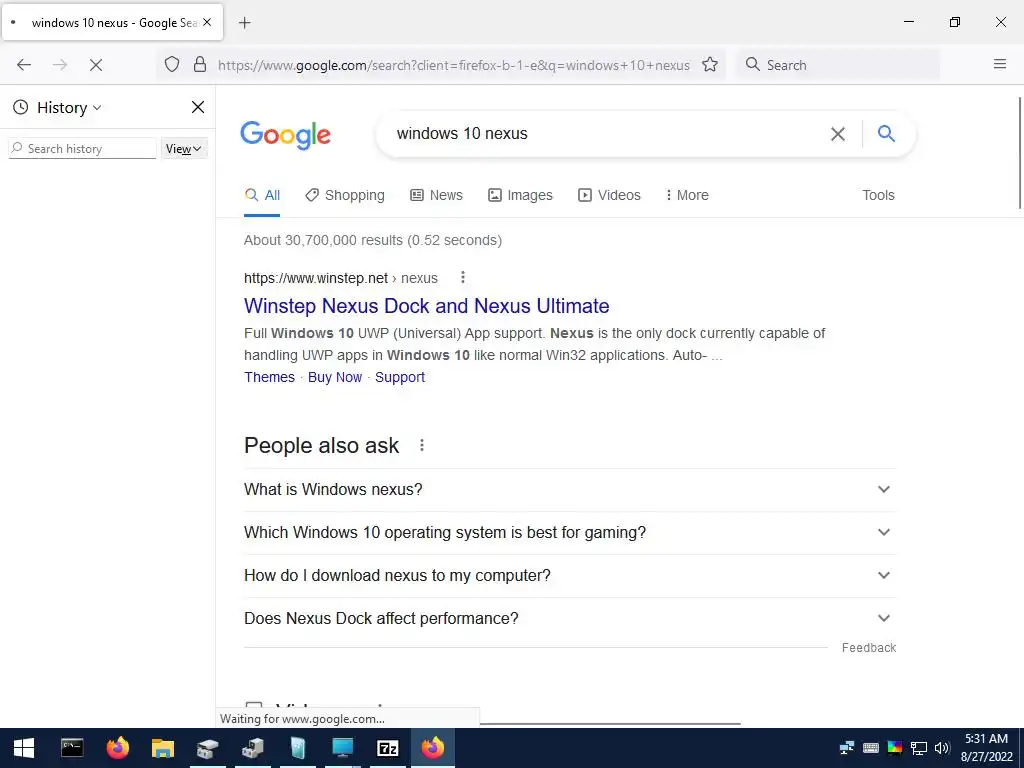Expand 'How do I download nexus' question
The height and width of the screenshot is (768, 1024).
click(569, 575)
